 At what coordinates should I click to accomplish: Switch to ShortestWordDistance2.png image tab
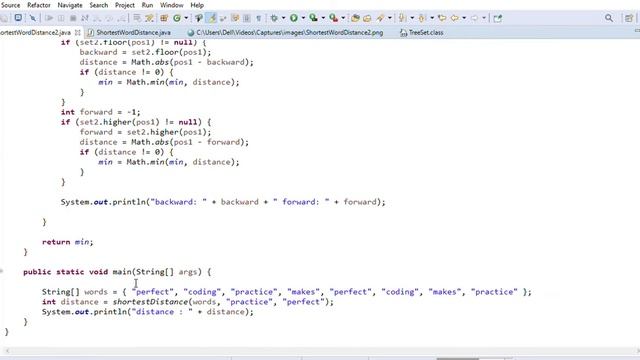tap(285, 33)
